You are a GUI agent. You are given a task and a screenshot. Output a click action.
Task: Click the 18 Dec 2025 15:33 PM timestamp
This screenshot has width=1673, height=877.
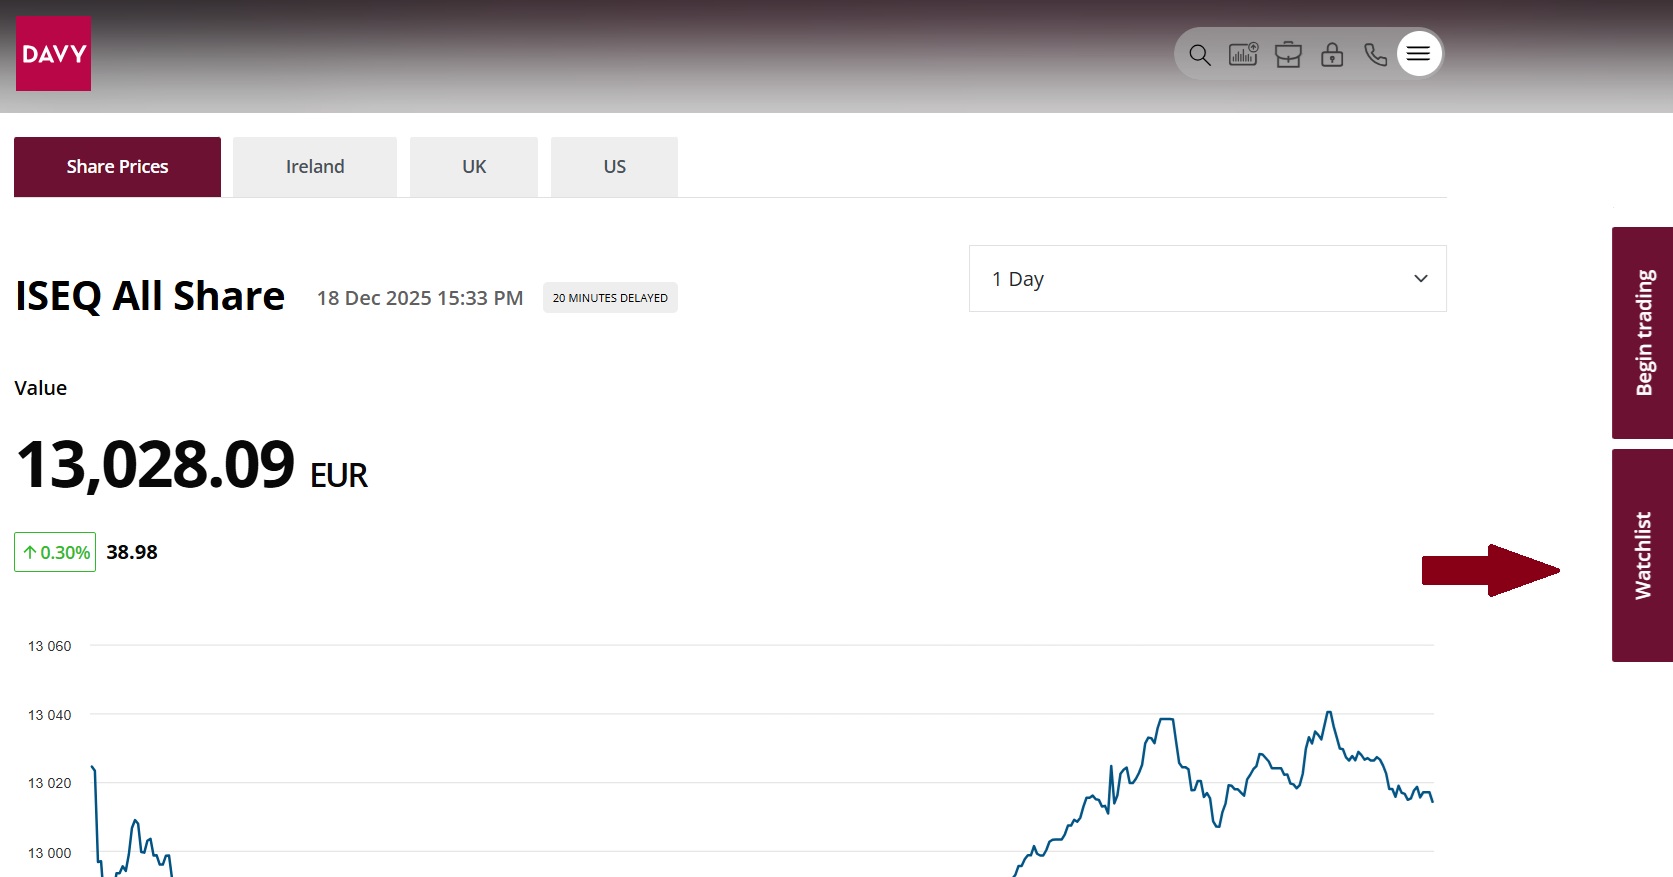coord(420,298)
